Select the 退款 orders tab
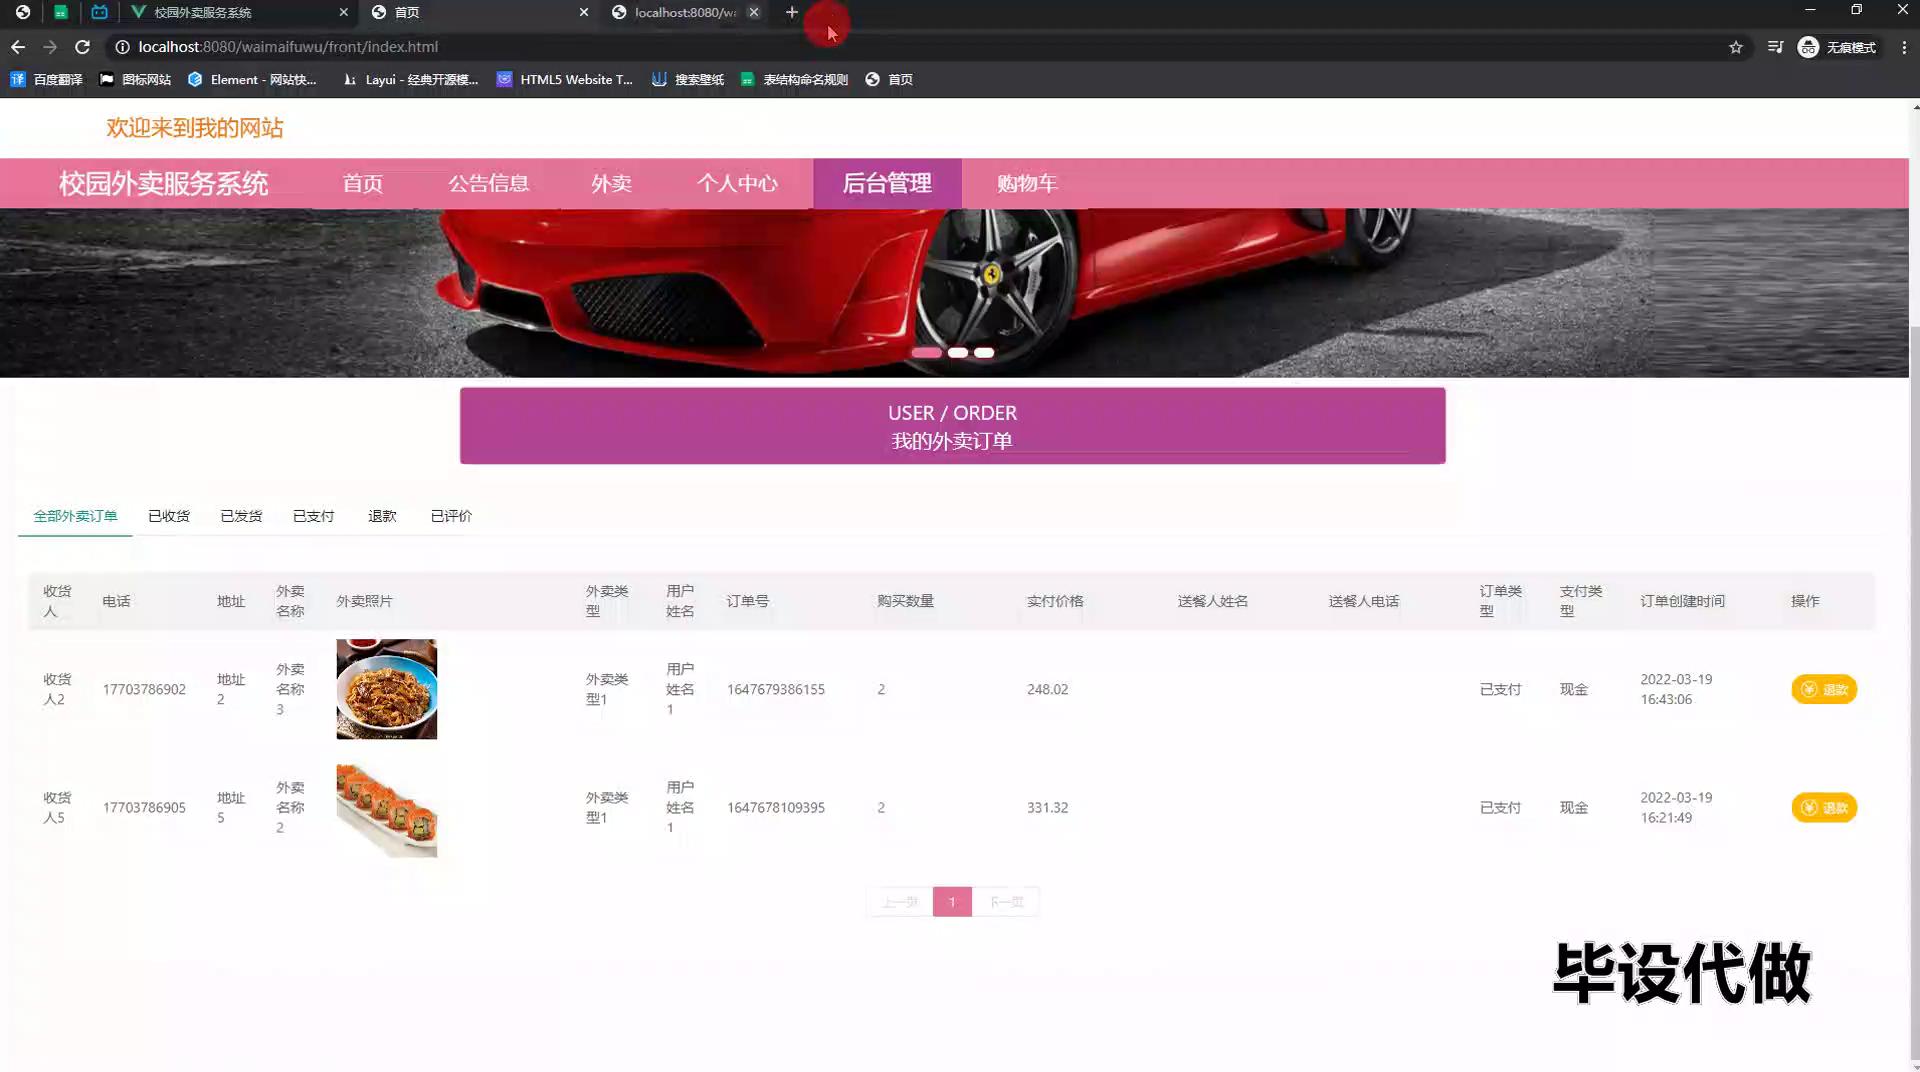The height and width of the screenshot is (1072, 1920). point(382,516)
